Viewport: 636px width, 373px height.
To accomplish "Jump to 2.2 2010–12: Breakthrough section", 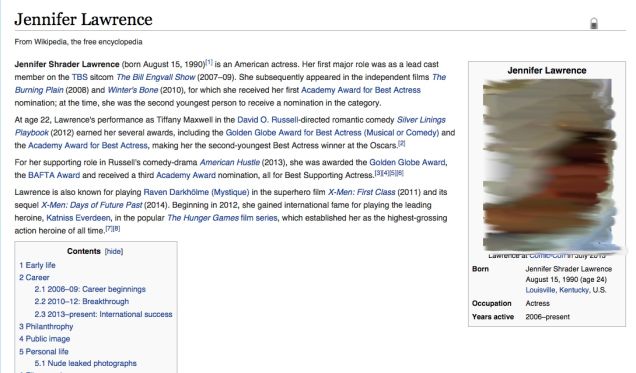I will click(82, 302).
